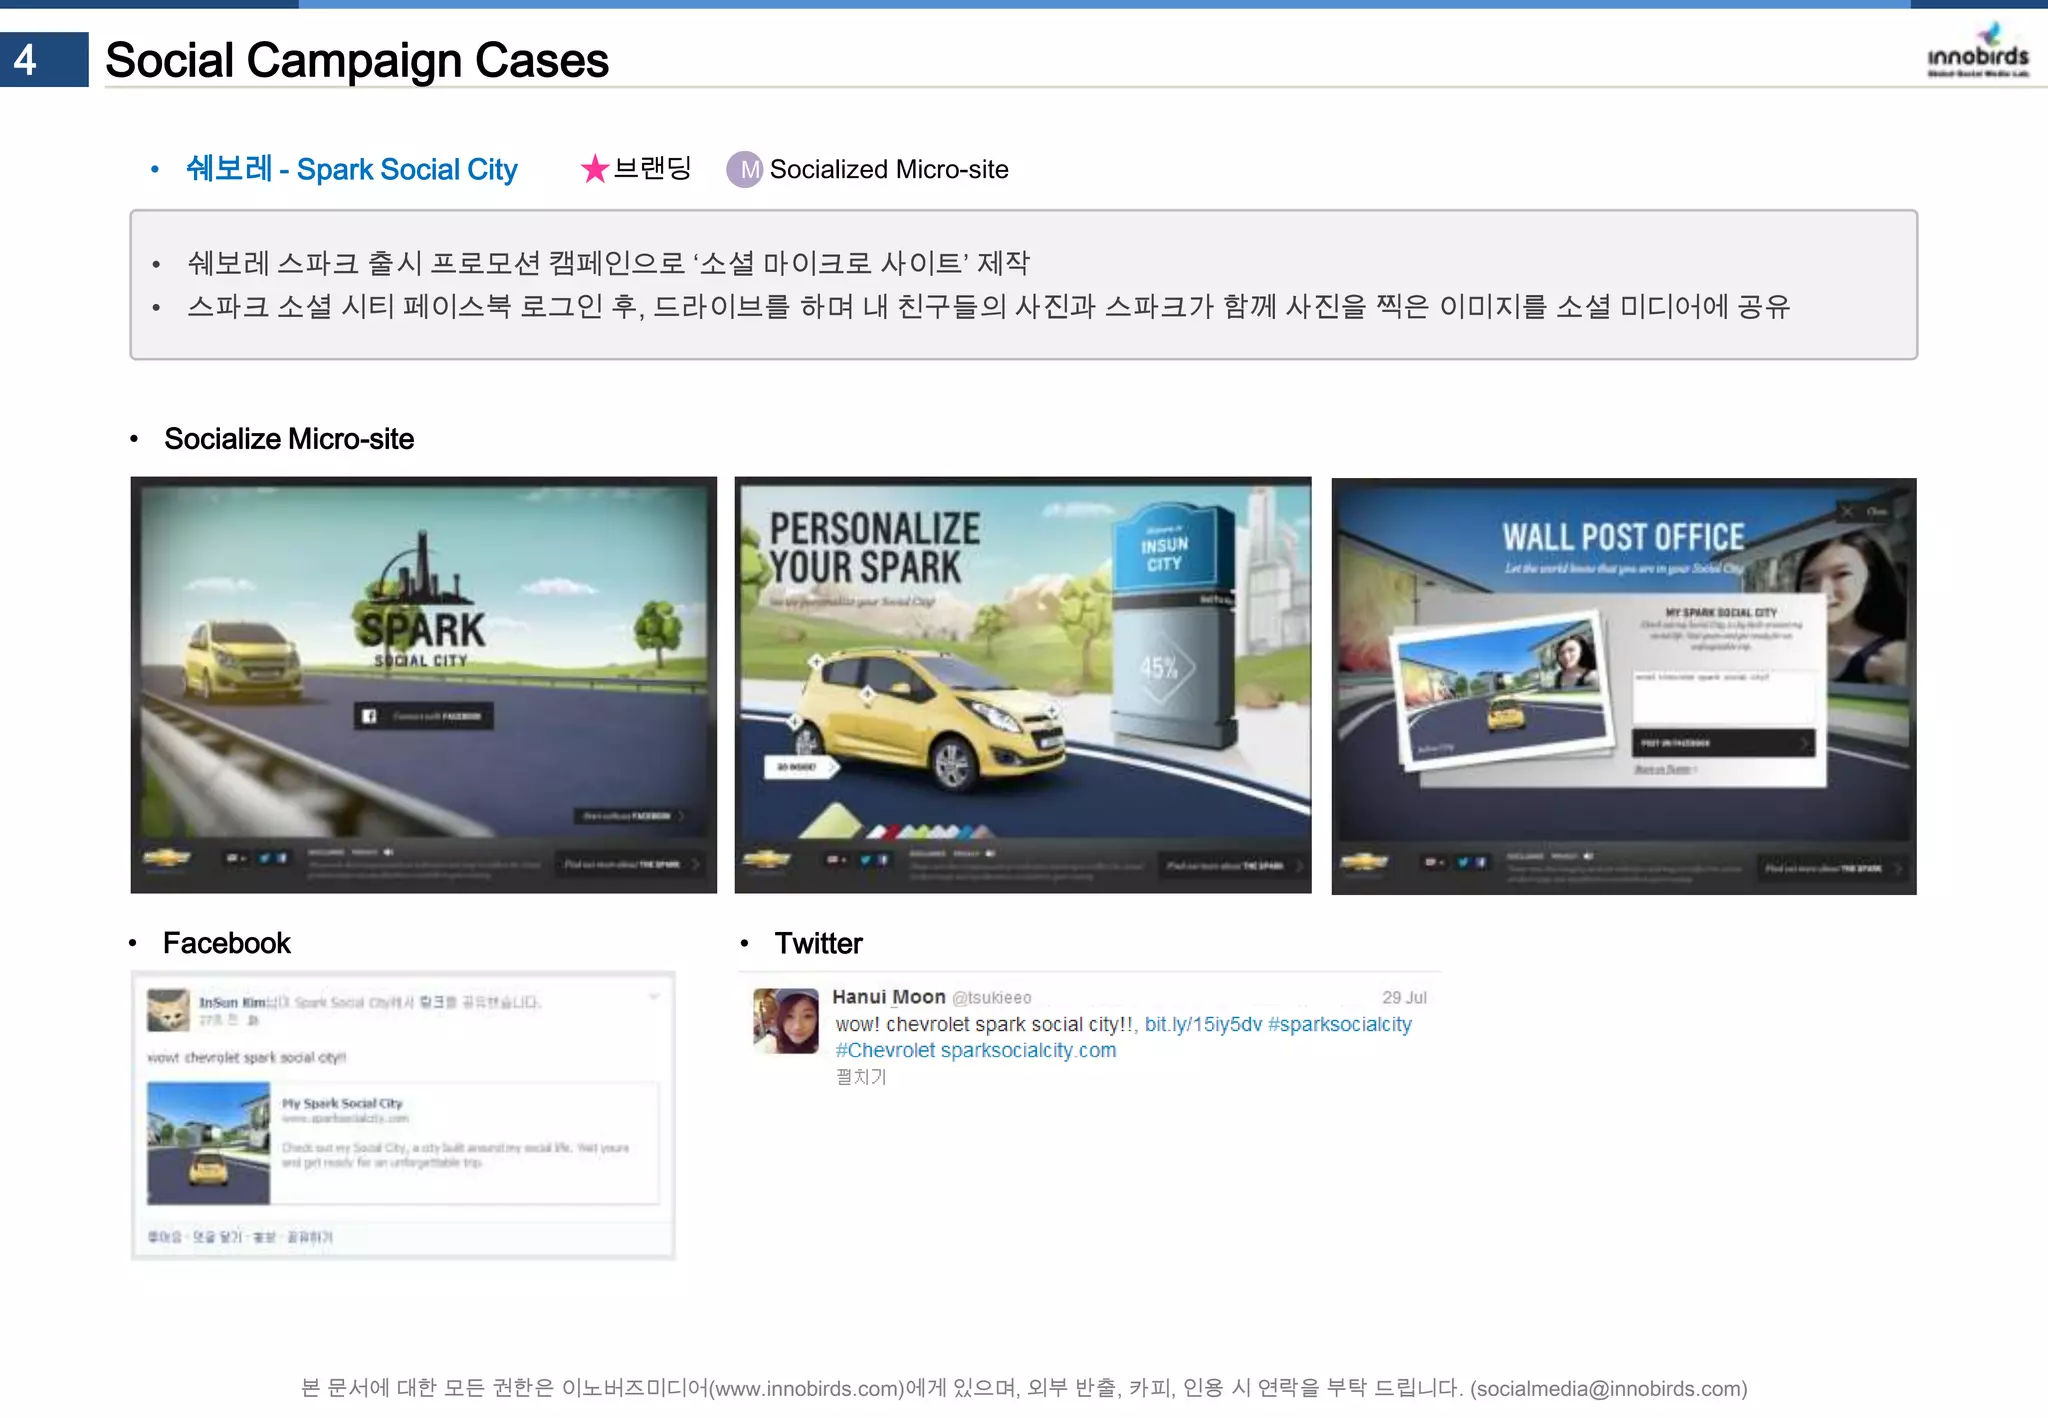Click the Social Campaign Cases title
2048x1418 pixels.
pyautogui.click(x=357, y=60)
